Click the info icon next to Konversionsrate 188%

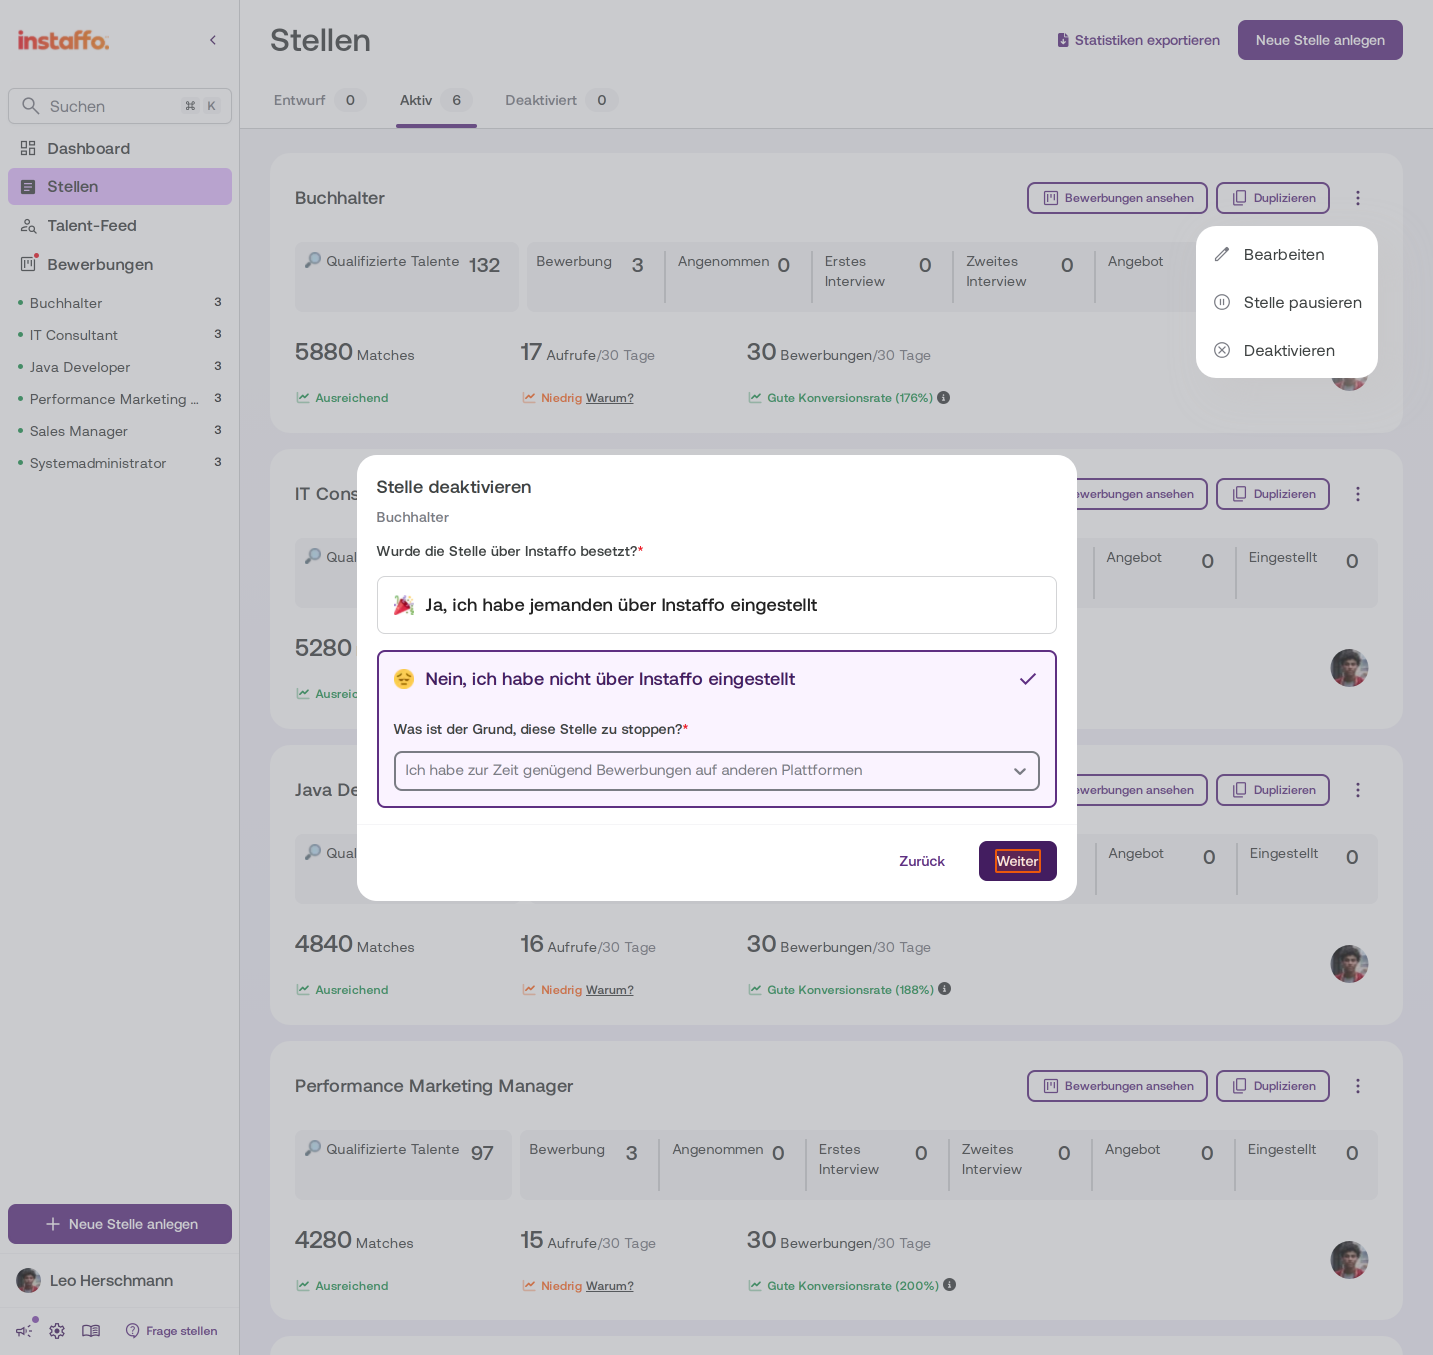pos(945,989)
